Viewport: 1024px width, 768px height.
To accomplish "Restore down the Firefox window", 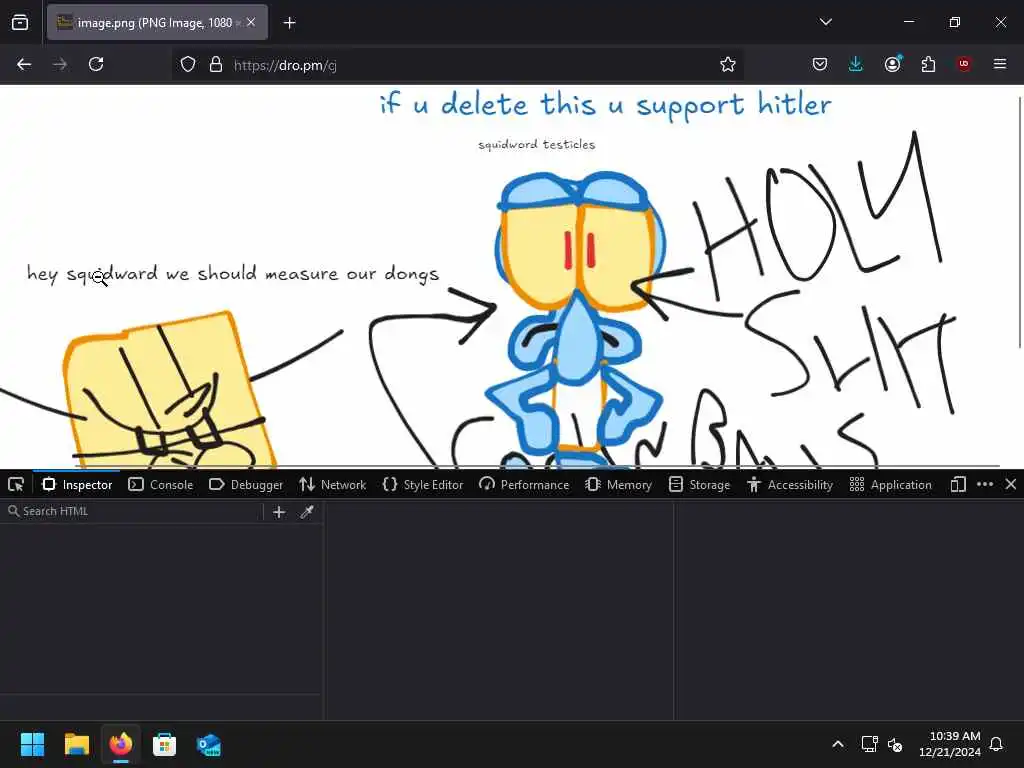I will (955, 22).
